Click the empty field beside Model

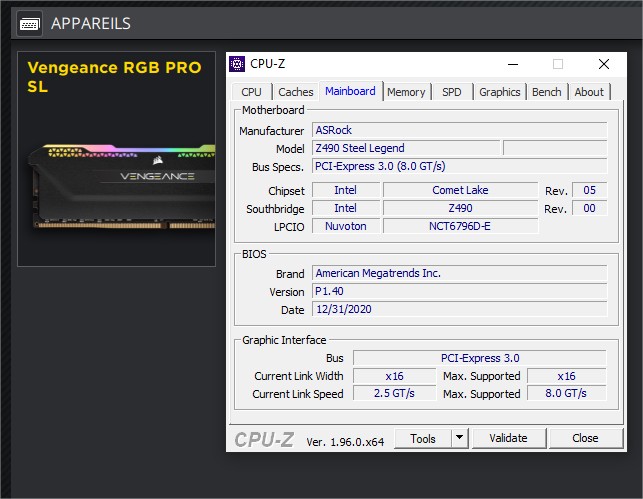click(555, 148)
